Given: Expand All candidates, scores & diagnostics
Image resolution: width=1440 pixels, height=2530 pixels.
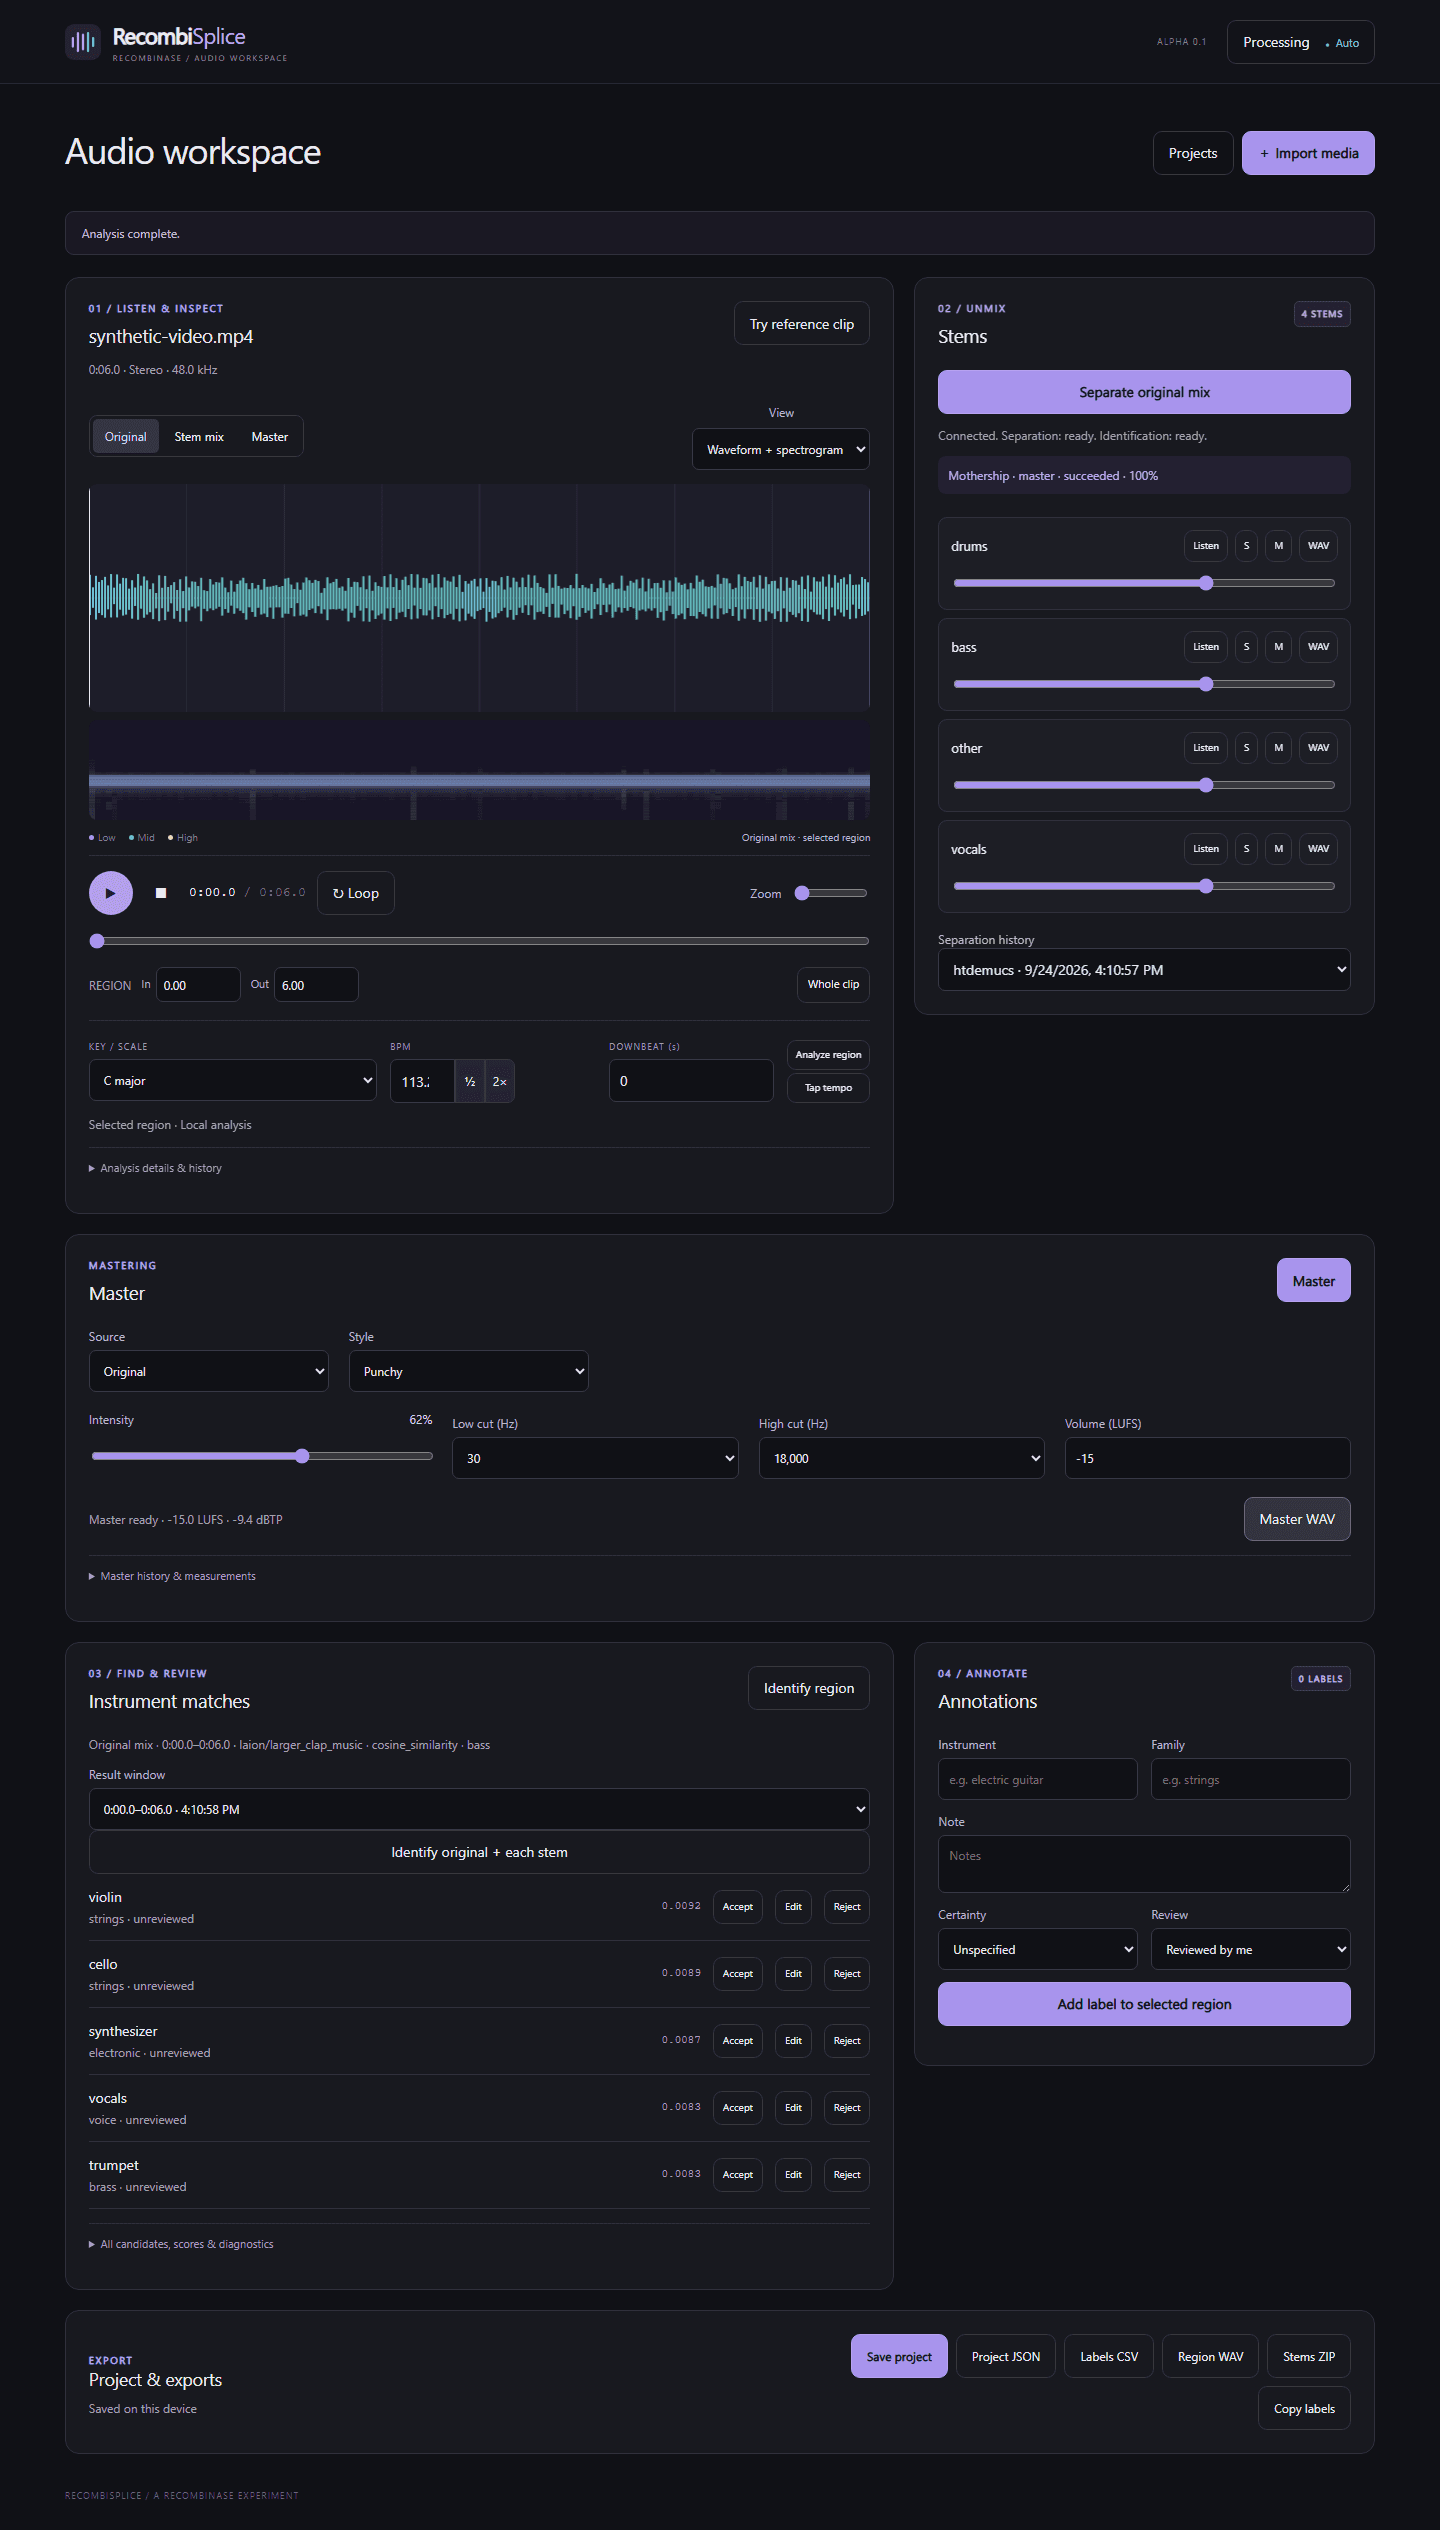Looking at the screenshot, I should tap(182, 2244).
